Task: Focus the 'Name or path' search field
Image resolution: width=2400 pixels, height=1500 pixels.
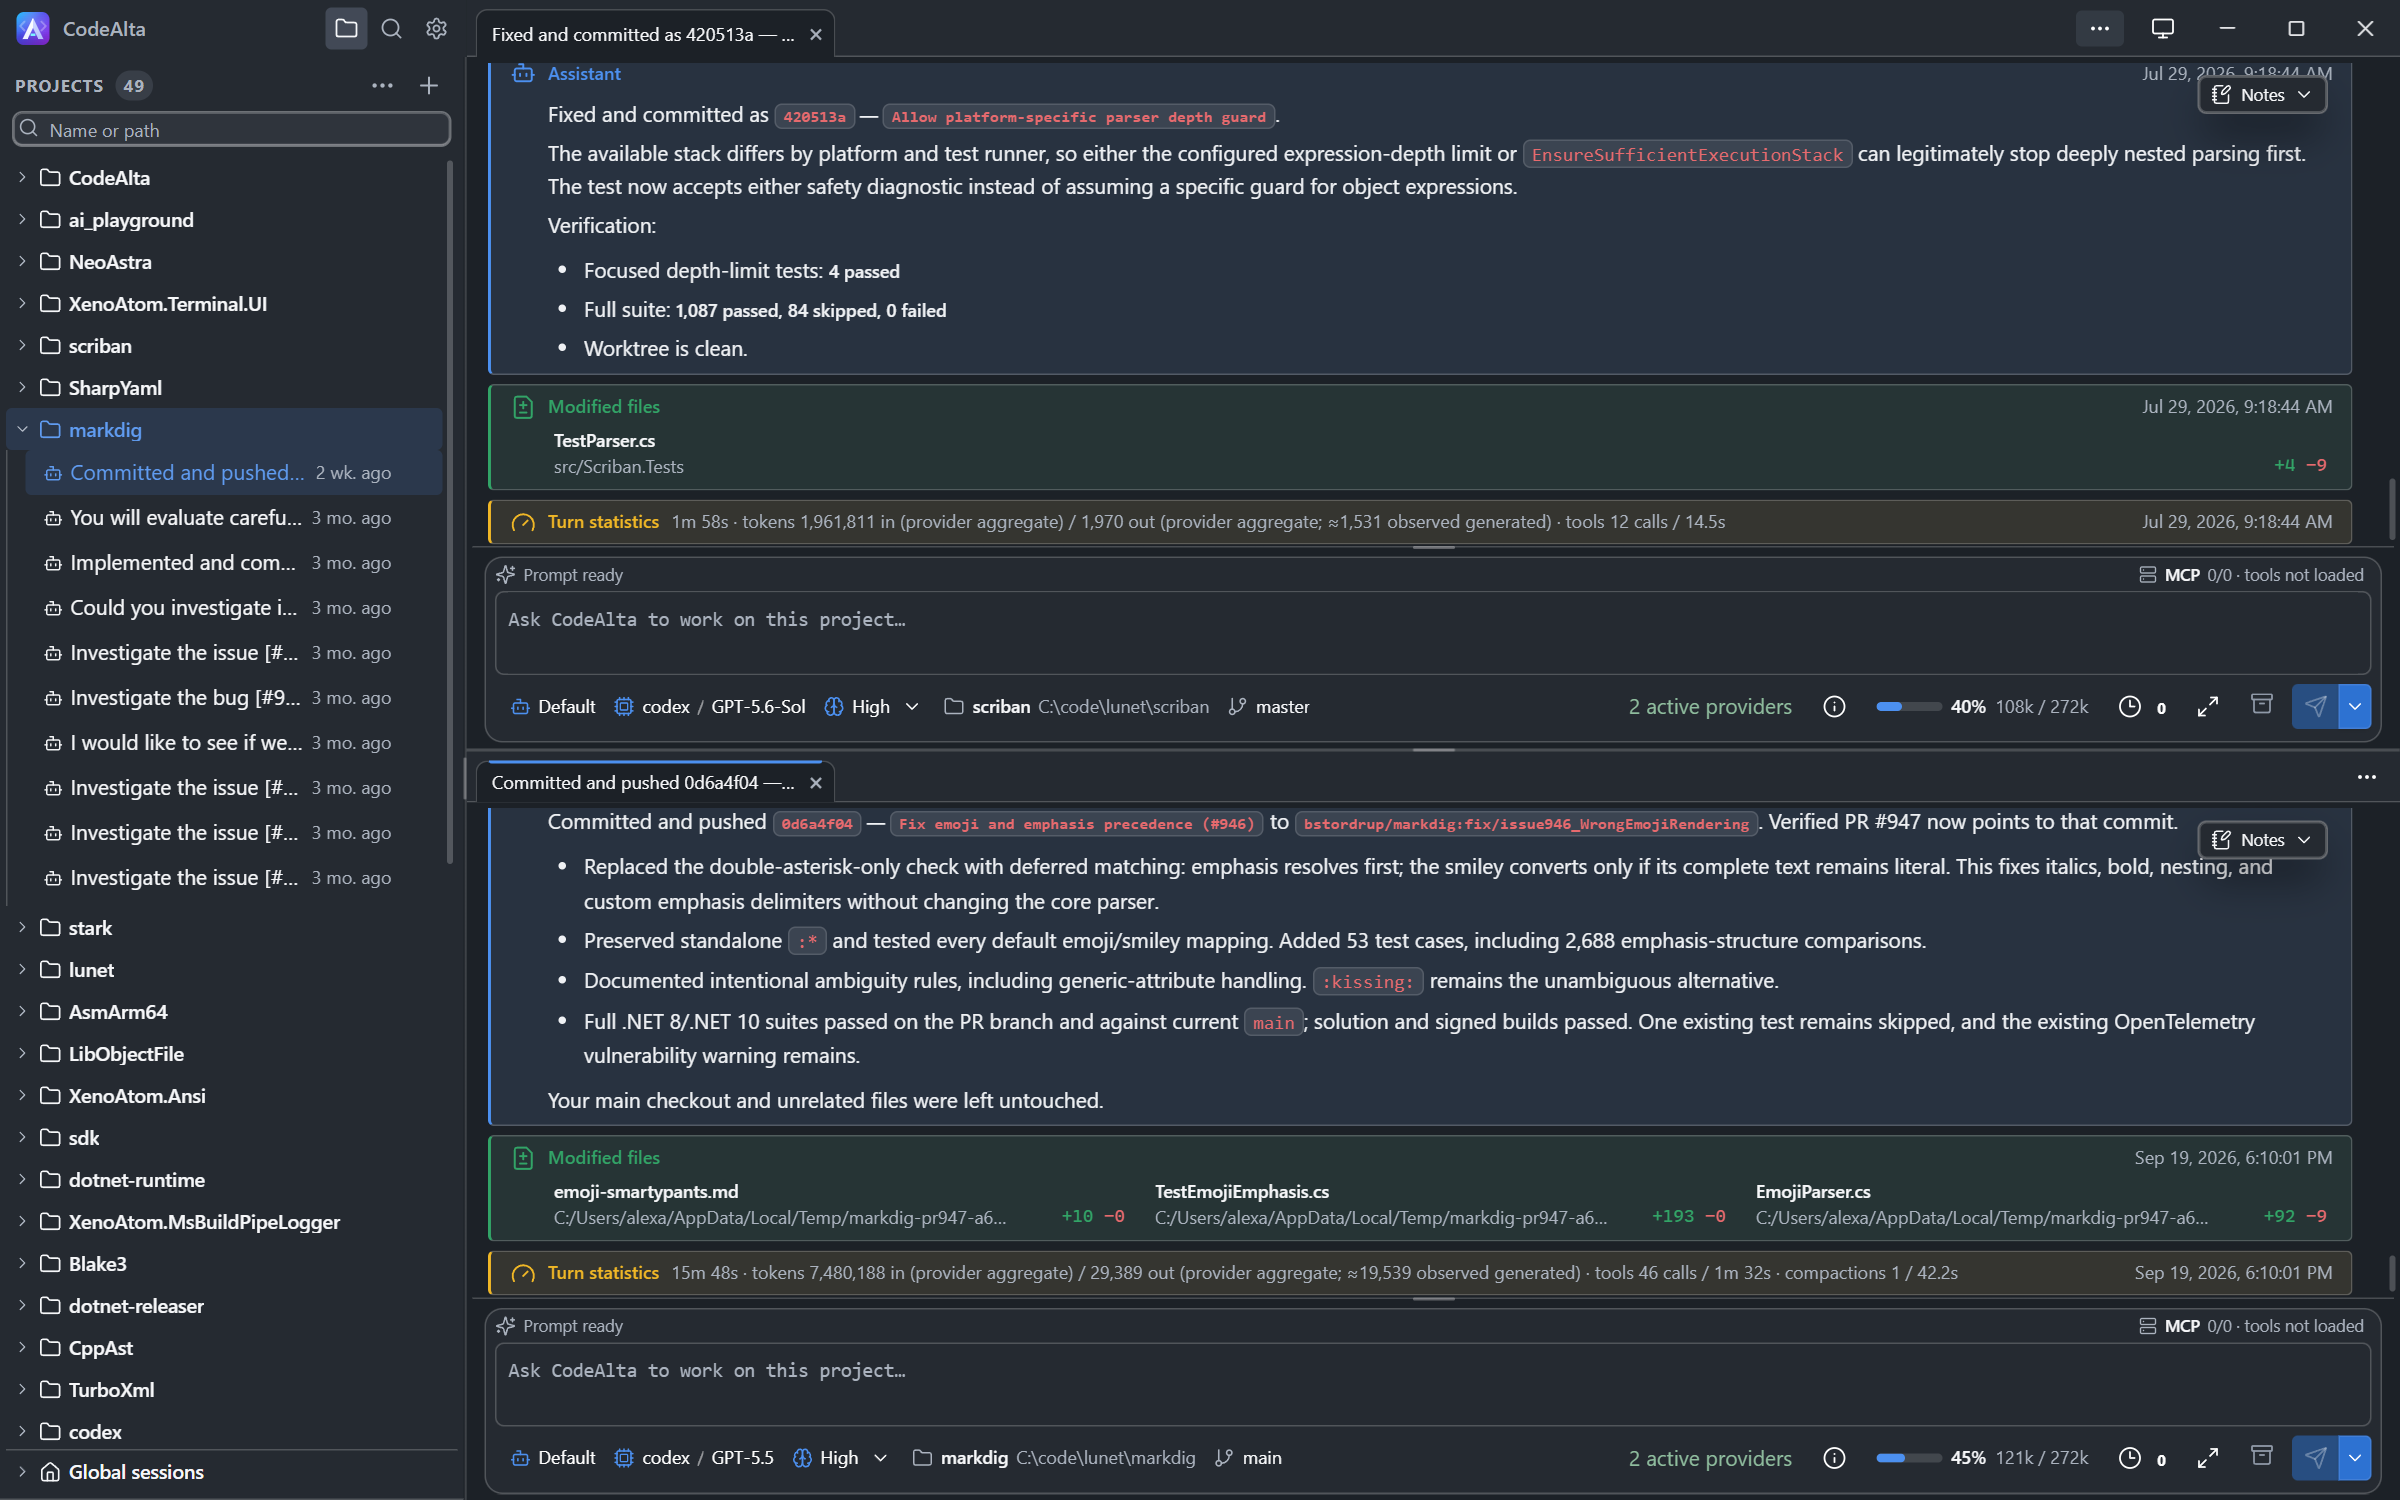Action: point(232,130)
